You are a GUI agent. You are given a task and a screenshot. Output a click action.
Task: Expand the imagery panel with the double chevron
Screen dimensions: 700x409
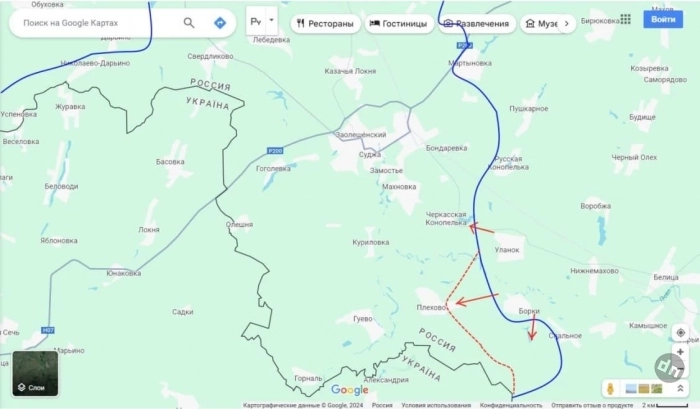(680, 388)
